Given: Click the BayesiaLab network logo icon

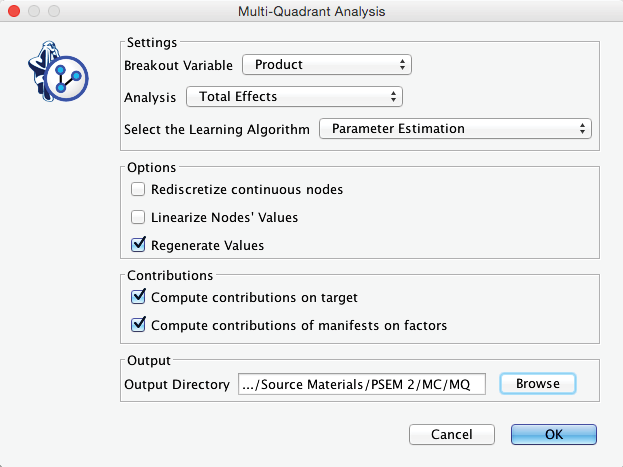Looking at the screenshot, I should [x=58, y=71].
